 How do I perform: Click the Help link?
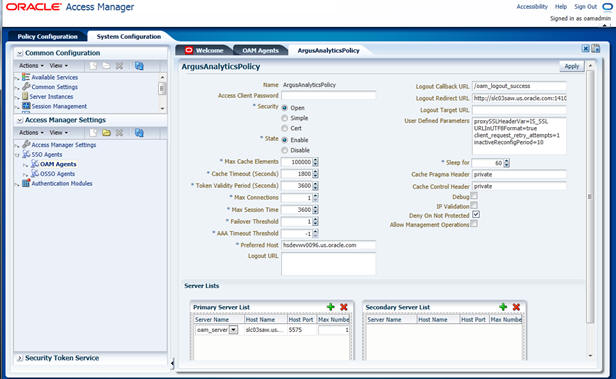tap(561, 7)
